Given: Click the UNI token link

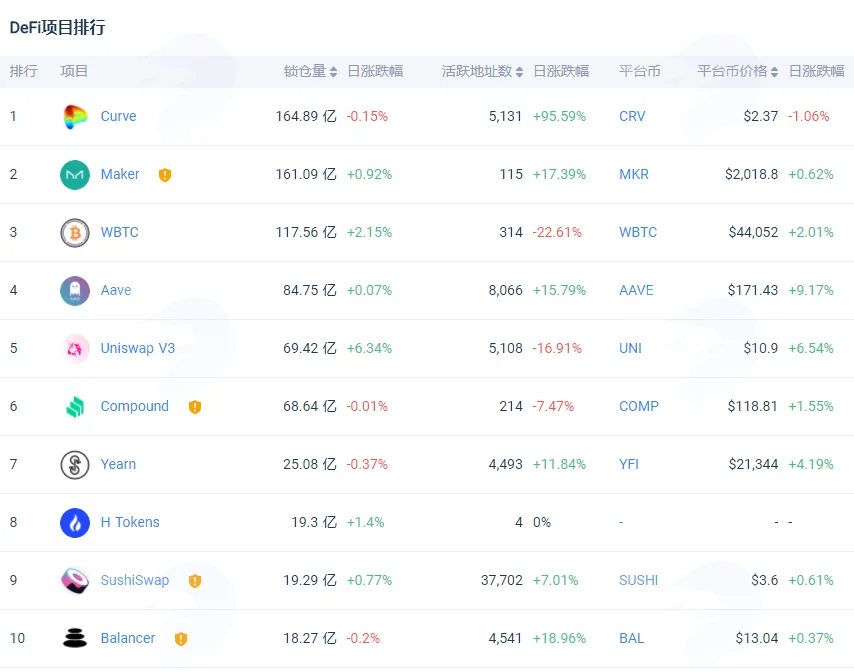Looking at the screenshot, I should pos(630,348).
